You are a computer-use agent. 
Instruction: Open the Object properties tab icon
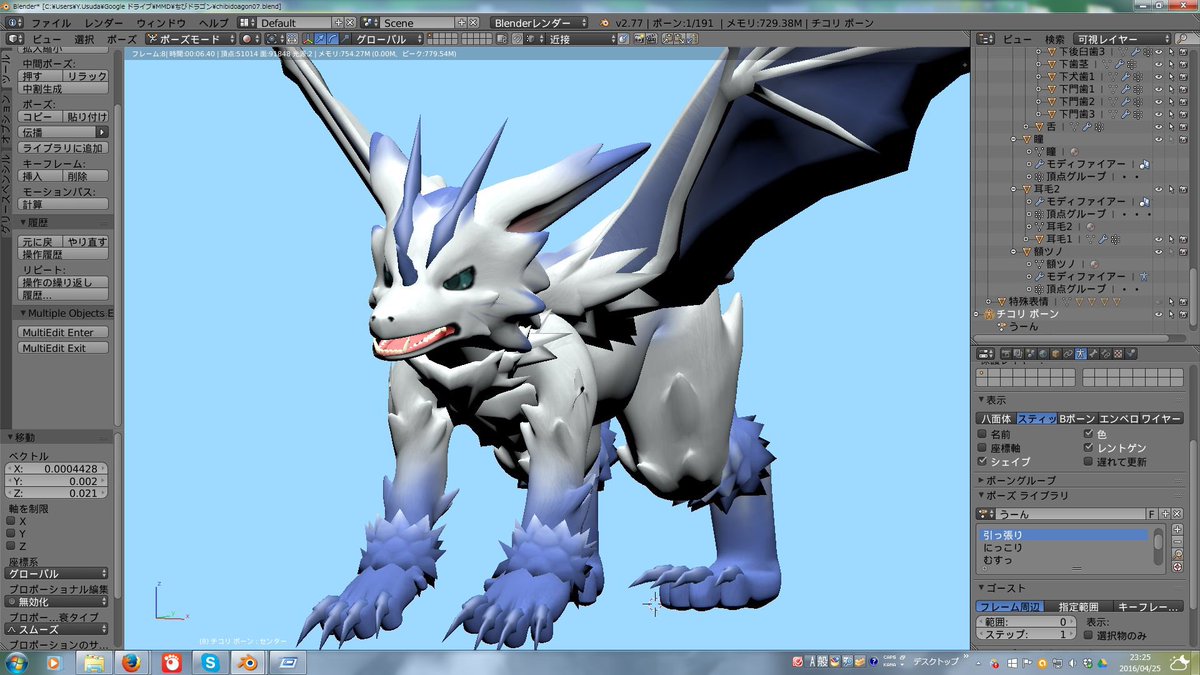pos(1055,354)
